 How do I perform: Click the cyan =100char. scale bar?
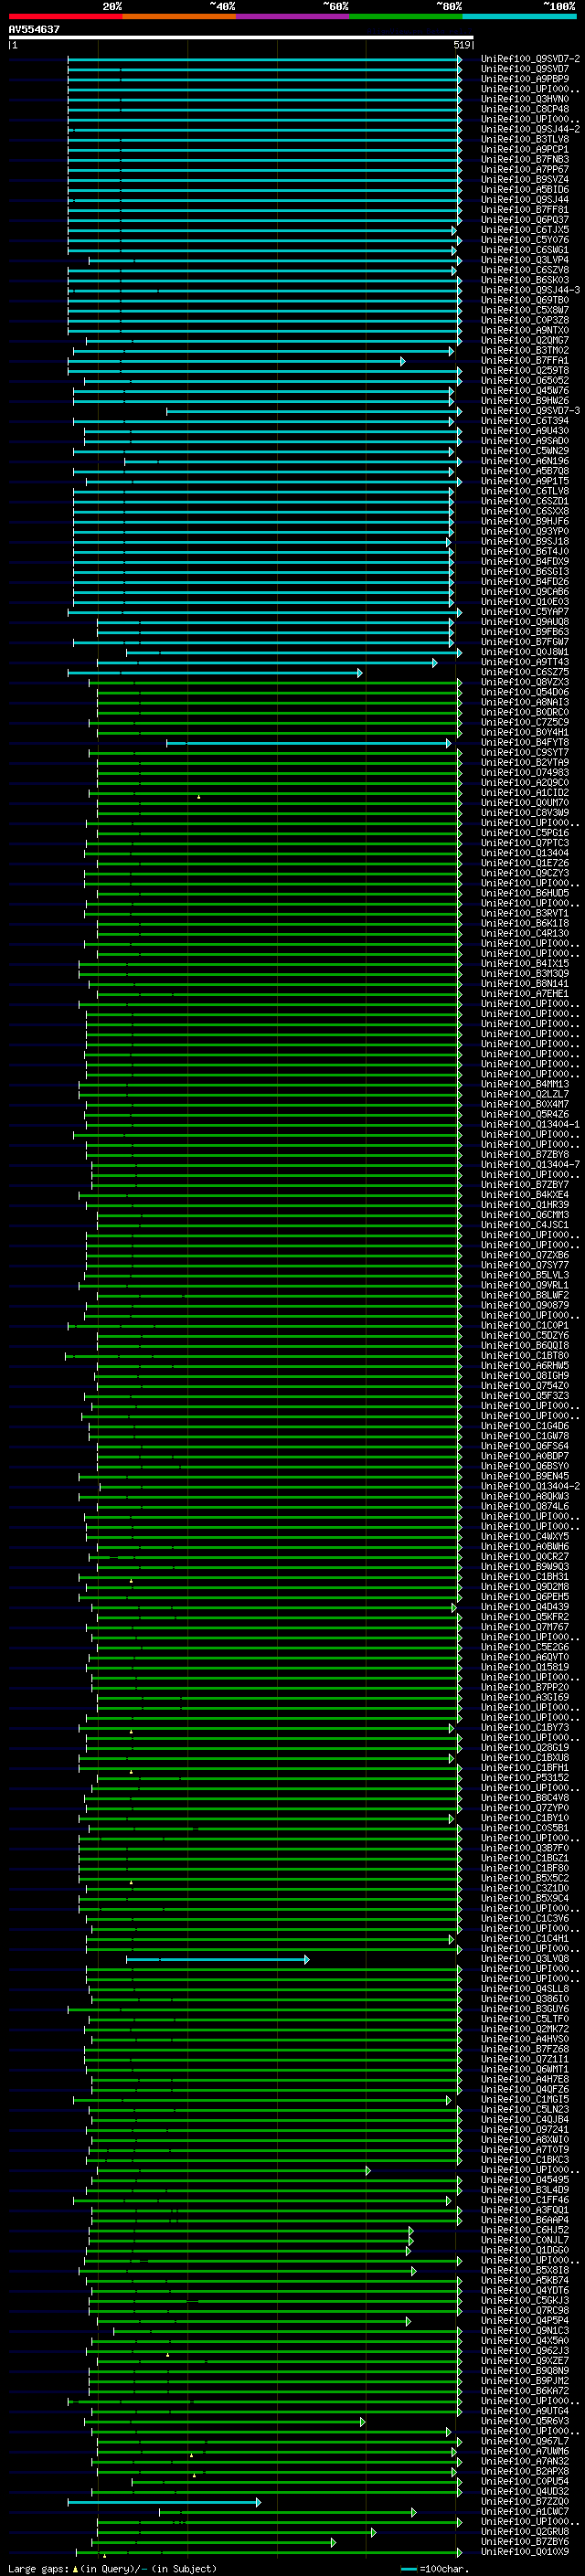(x=408, y=2569)
